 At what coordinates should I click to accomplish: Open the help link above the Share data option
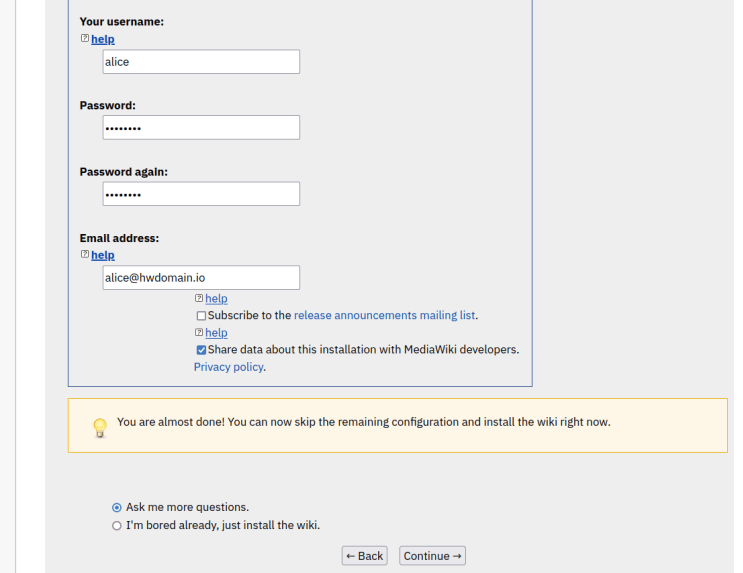click(216, 332)
